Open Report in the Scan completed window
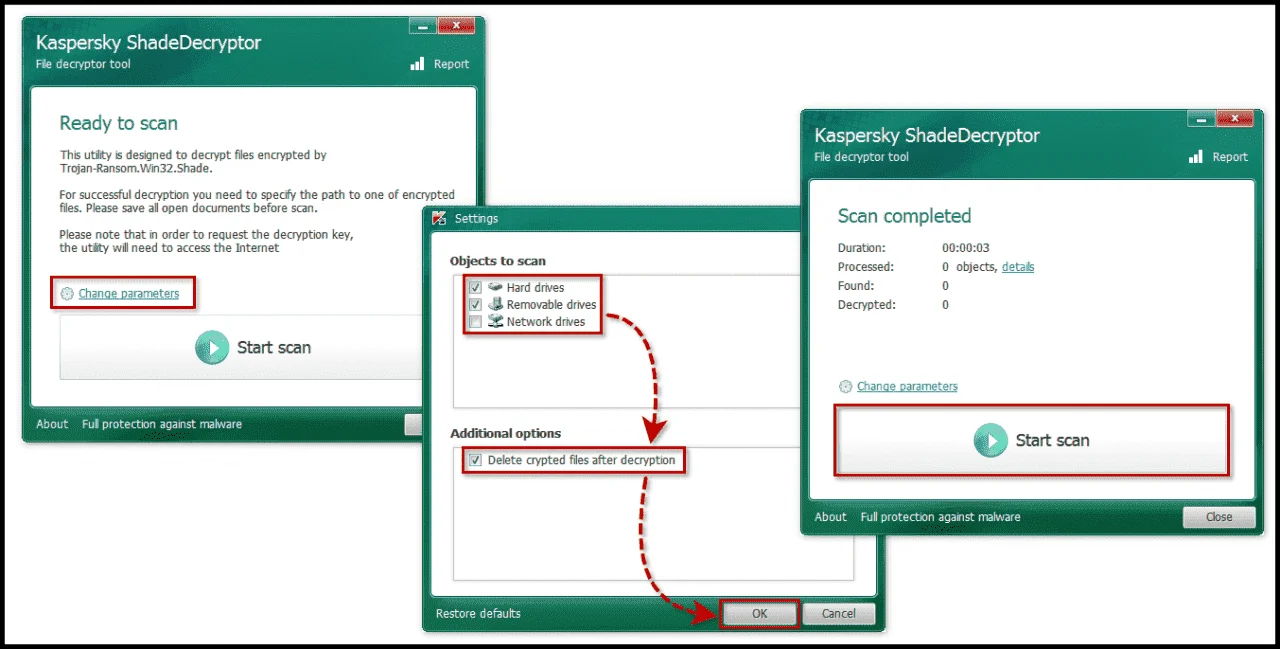 pyautogui.click(x=1219, y=157)
